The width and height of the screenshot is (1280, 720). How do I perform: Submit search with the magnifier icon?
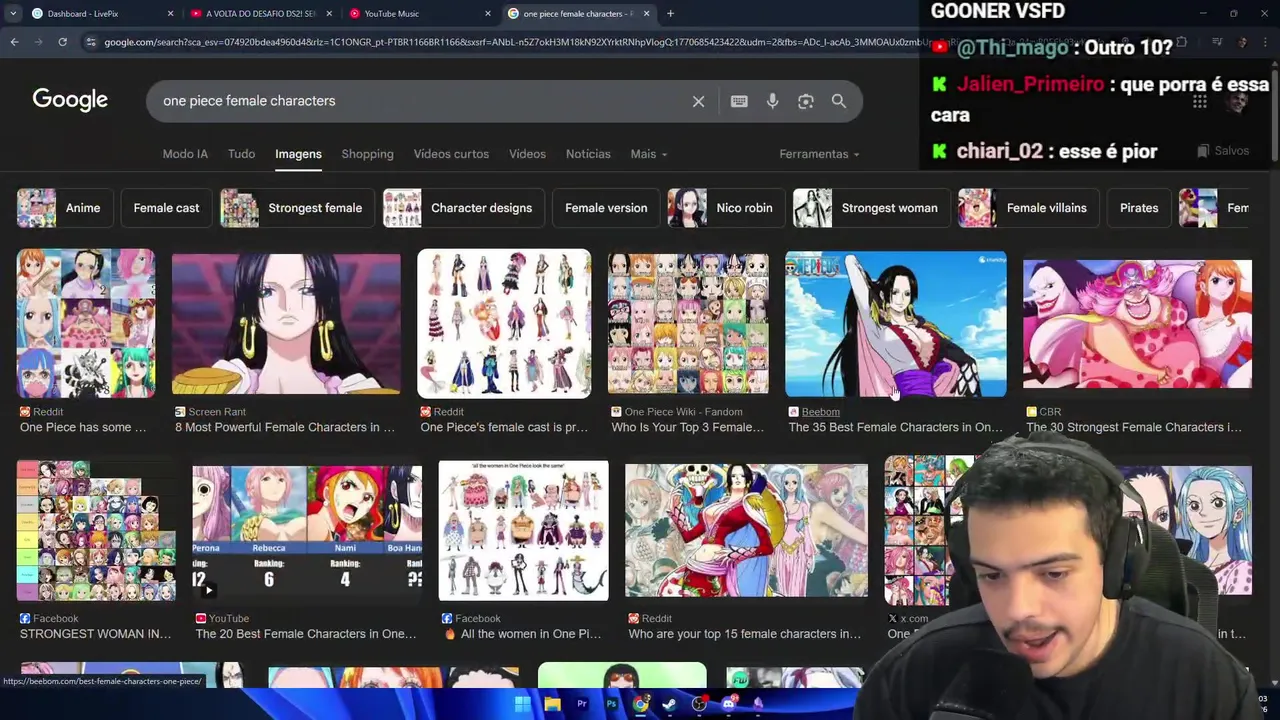[x=839, y=101]
